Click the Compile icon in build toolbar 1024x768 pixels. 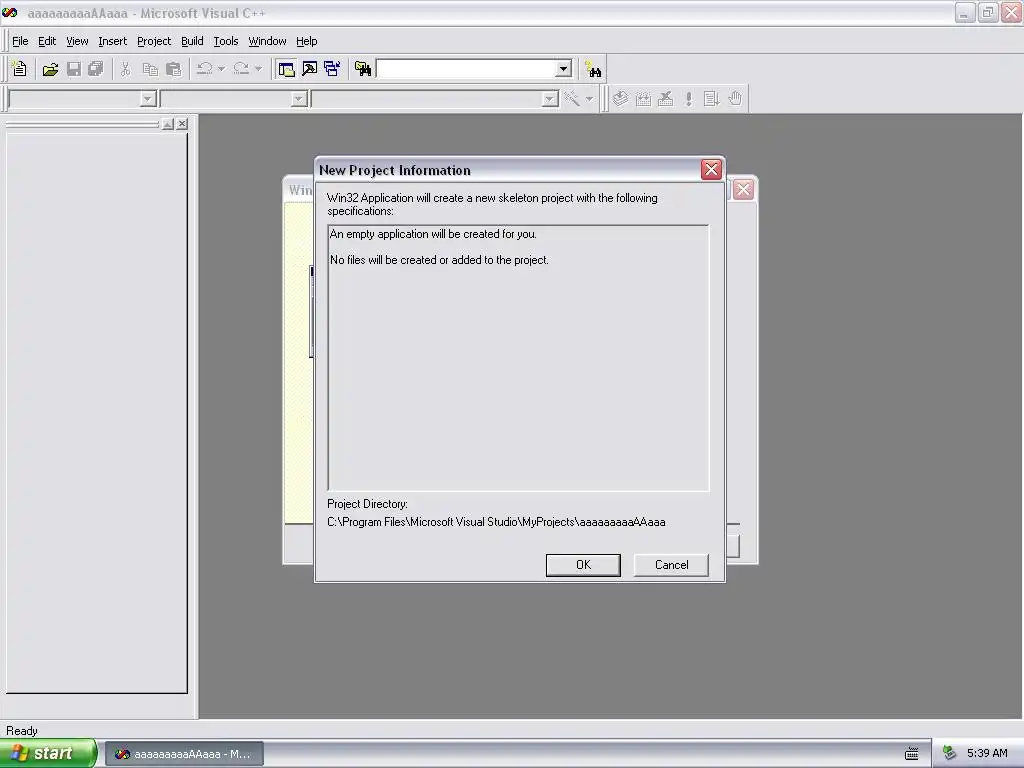click(620, 99)
